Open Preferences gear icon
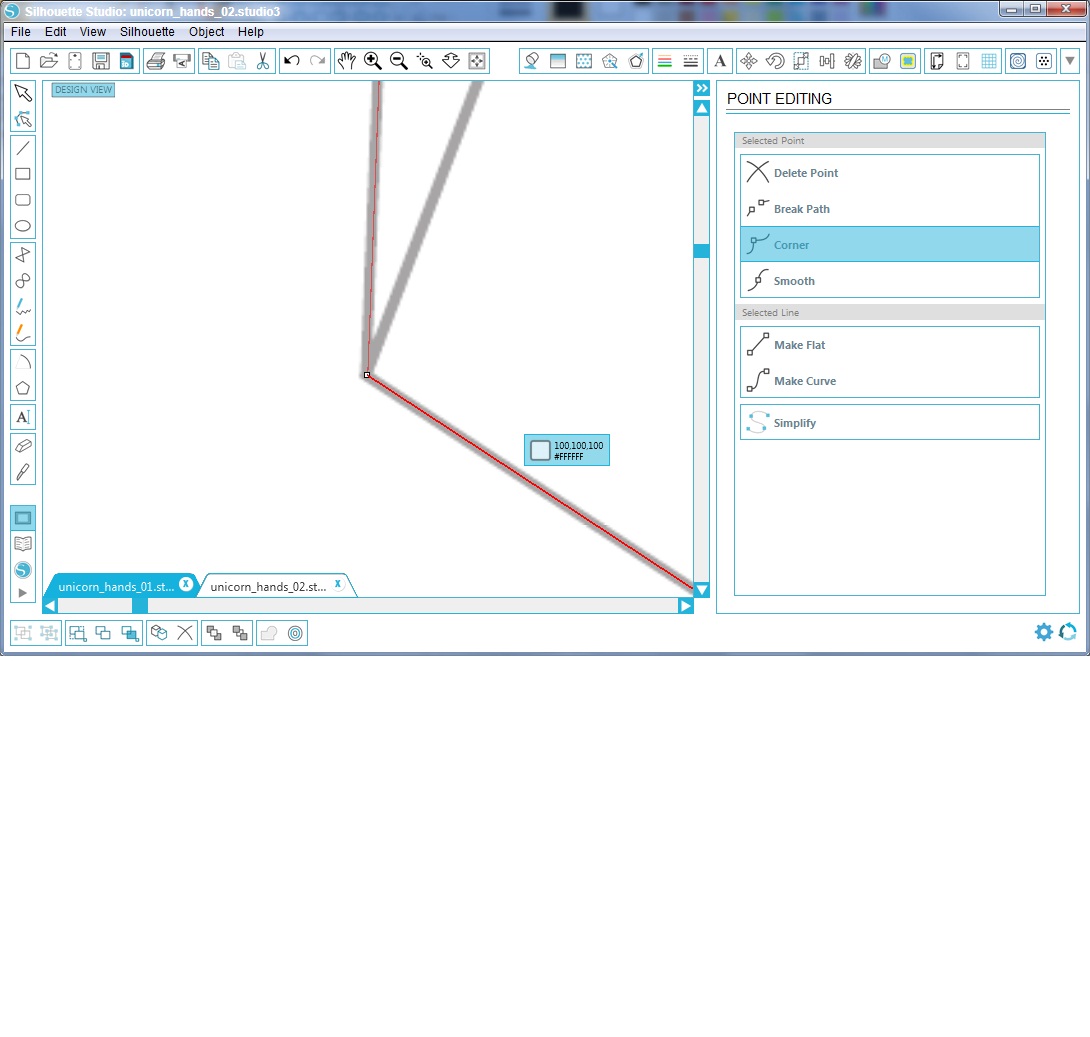1090x1037 pixels. (1043, 632)
